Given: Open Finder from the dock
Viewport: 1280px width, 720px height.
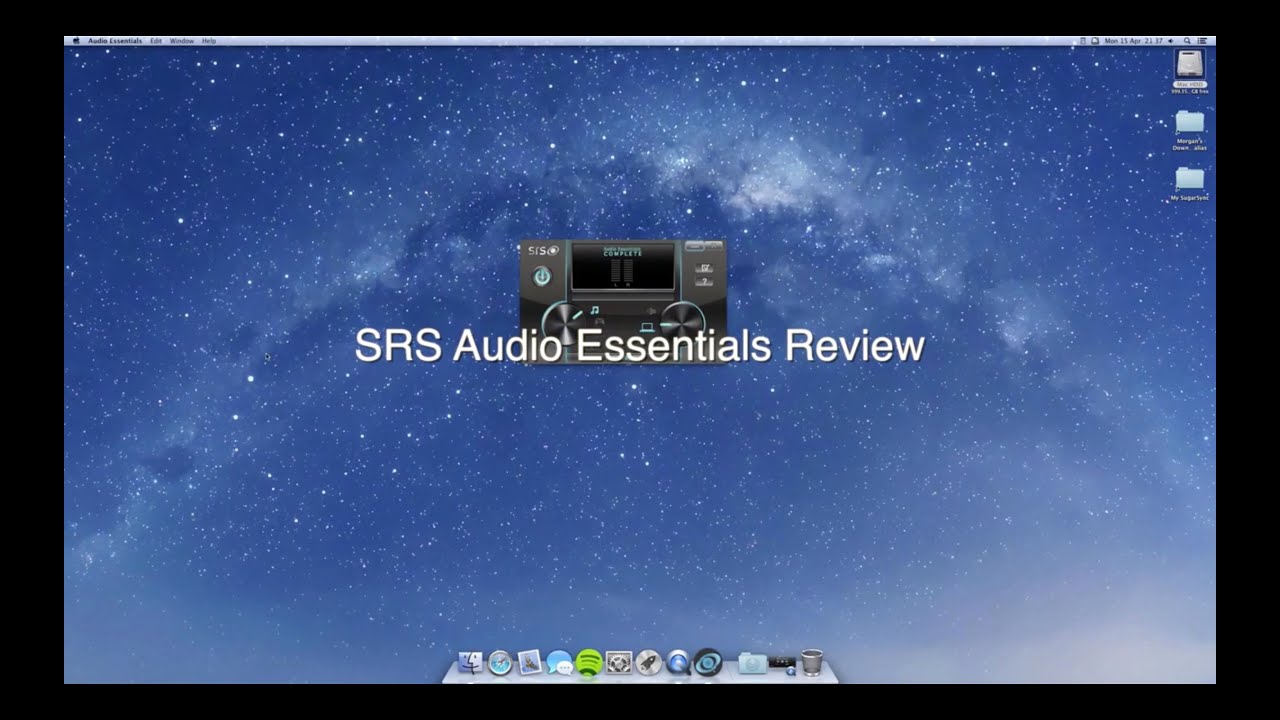Looking at the screenshot, I should [470, 662].
